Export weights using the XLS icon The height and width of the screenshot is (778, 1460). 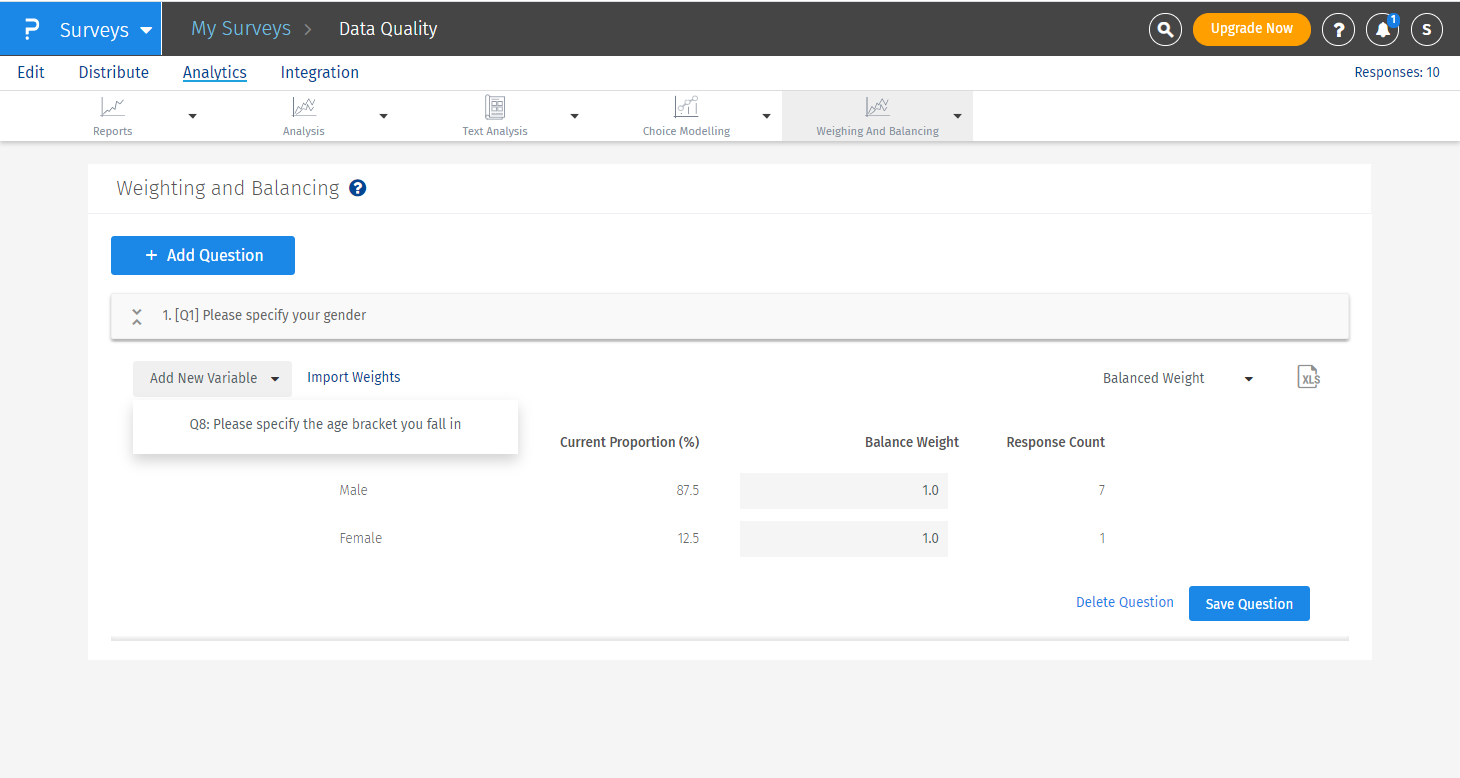pos(1308,377)
